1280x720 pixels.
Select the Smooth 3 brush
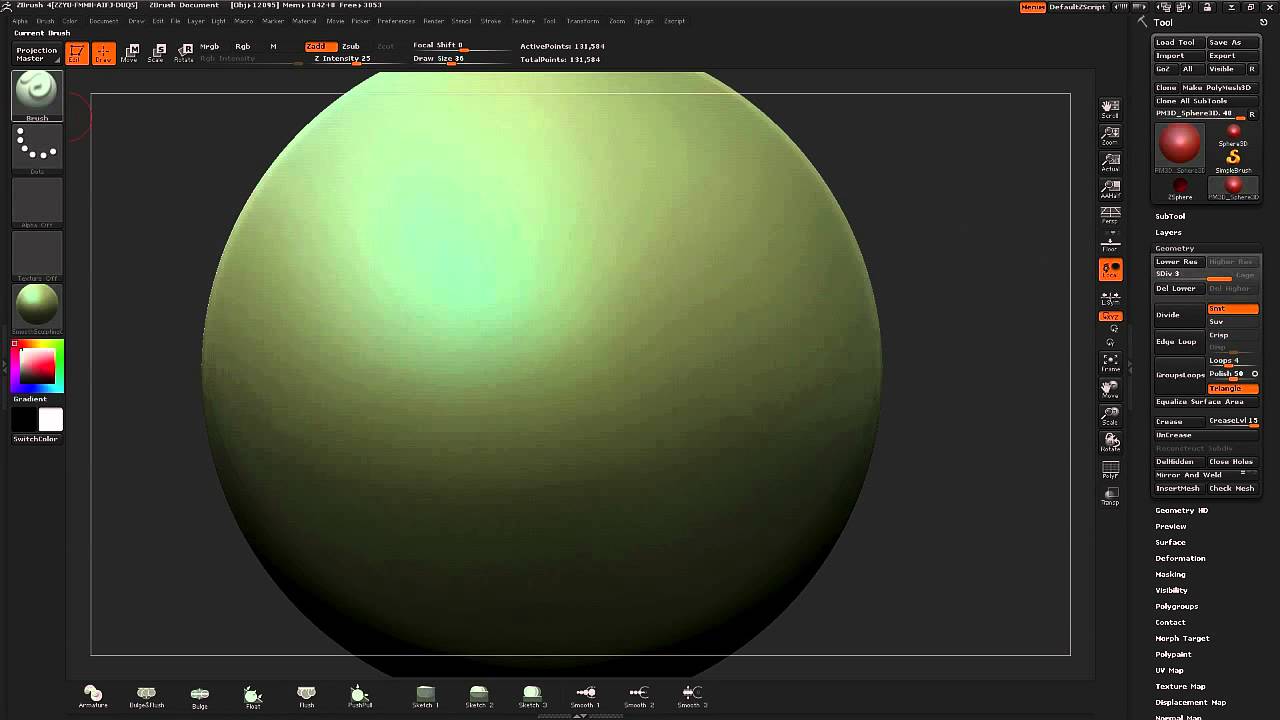(692, 697)
